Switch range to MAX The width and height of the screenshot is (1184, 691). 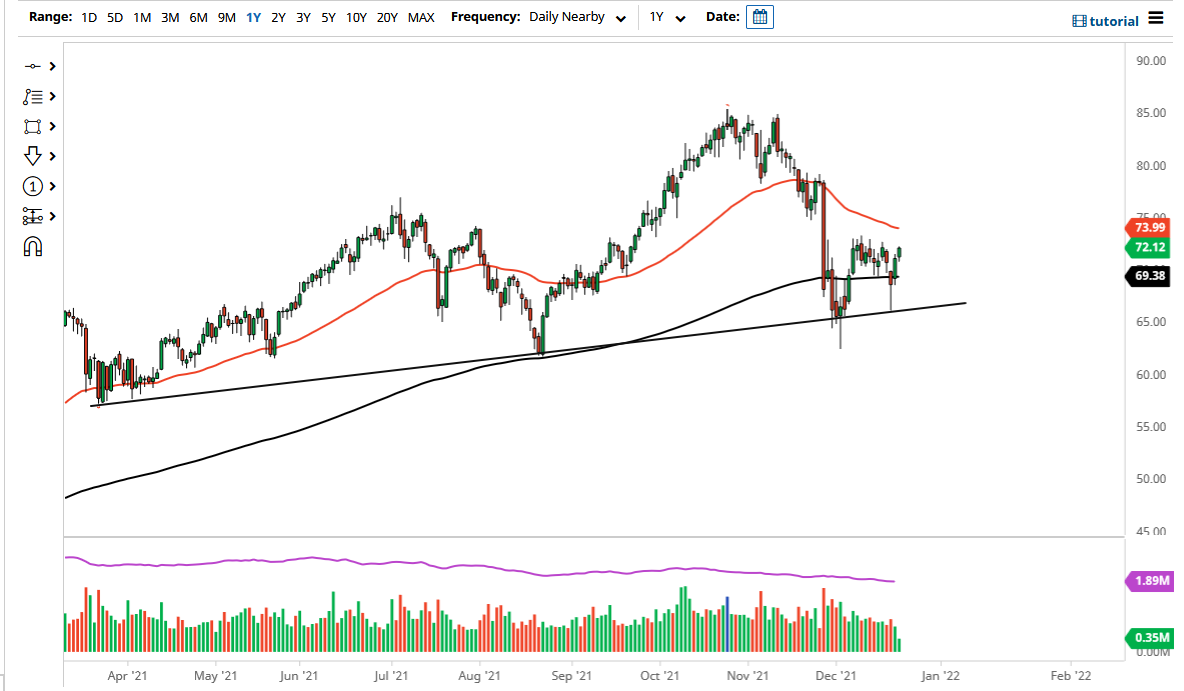point(421,17)
